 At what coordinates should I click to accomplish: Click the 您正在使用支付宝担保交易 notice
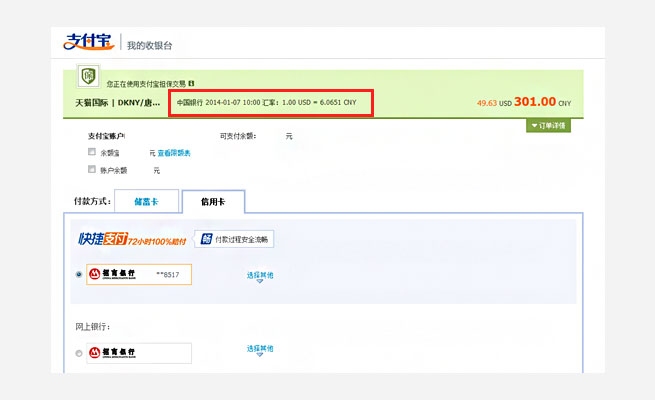coord(146,84)
